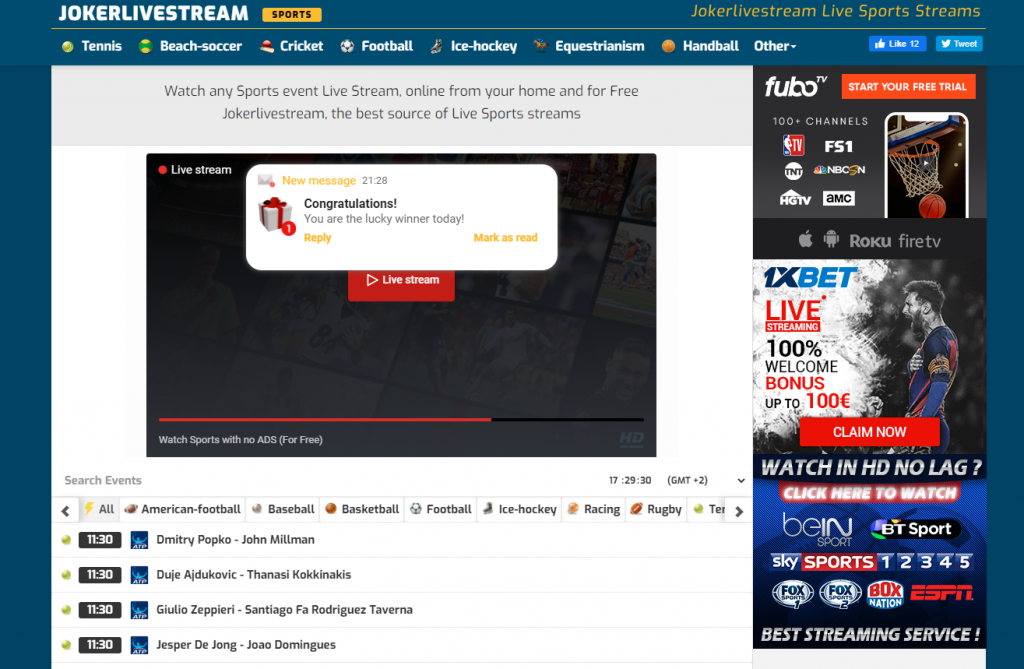This screenshot has height=669, width=1024.
Task: Select the Ice-hockey filter tab
Action: (520, 509)
